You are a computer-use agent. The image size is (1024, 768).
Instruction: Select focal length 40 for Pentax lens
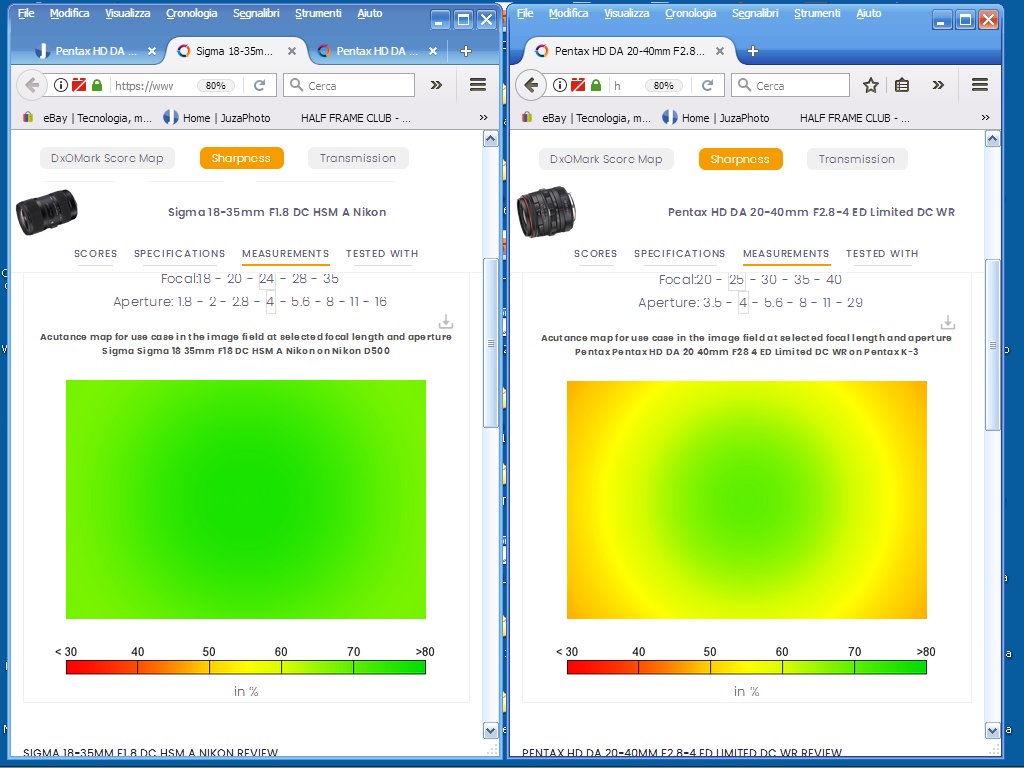coord(833,280)
